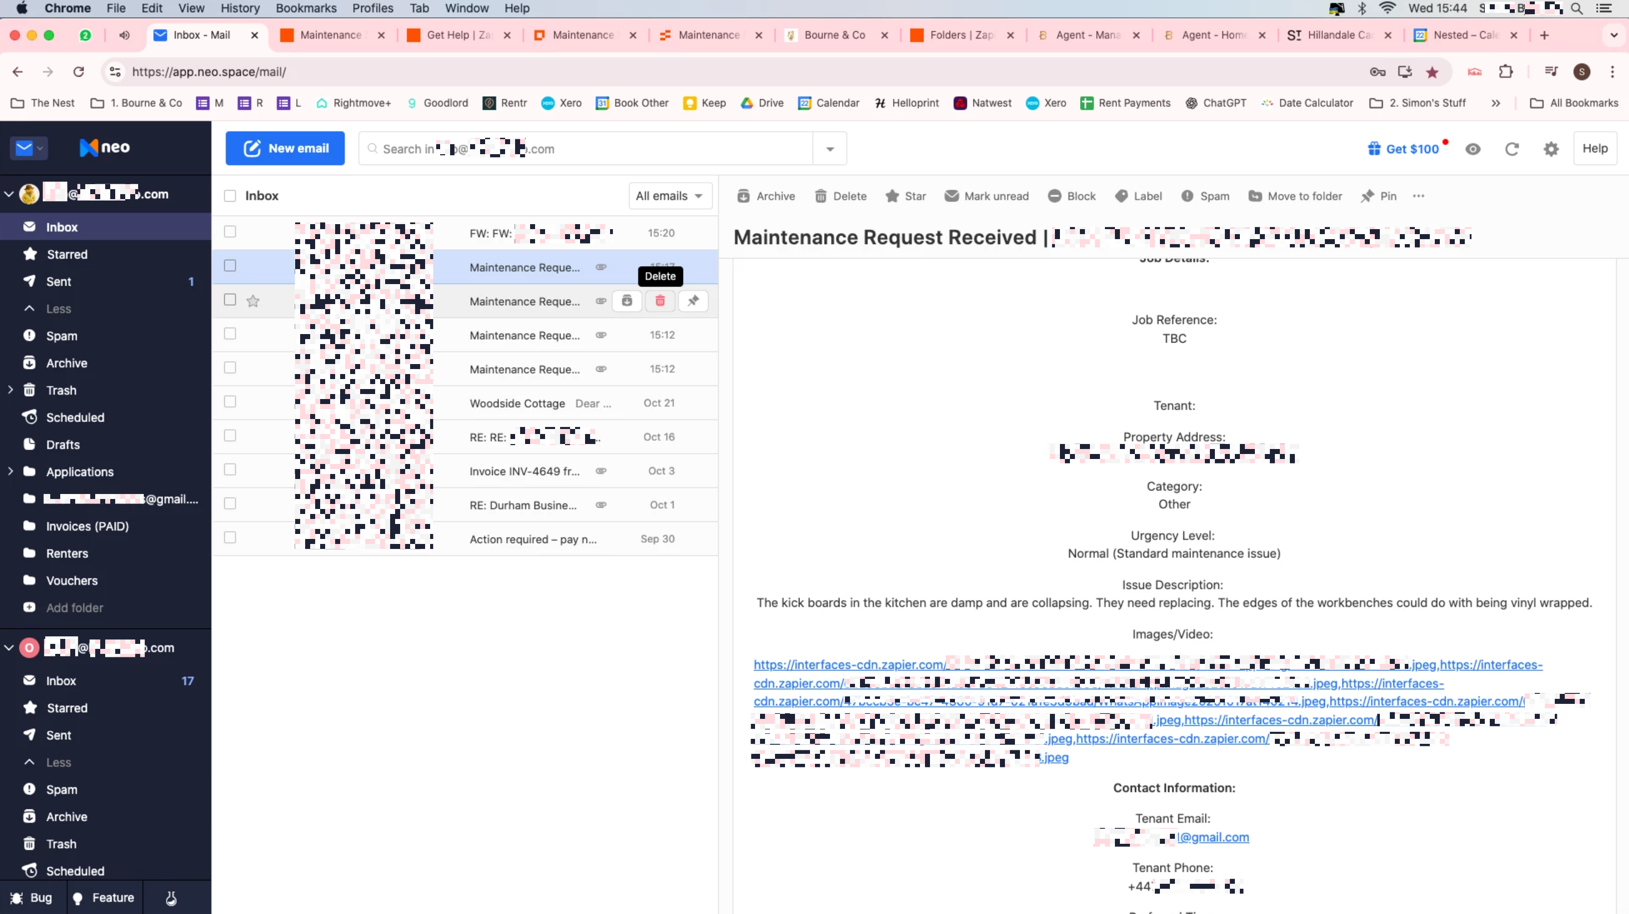Image resolution: width=1629 pixels, height=914 pixels.
Task: Open the All emails filter dropdown
Action: (x=669, y=196)
